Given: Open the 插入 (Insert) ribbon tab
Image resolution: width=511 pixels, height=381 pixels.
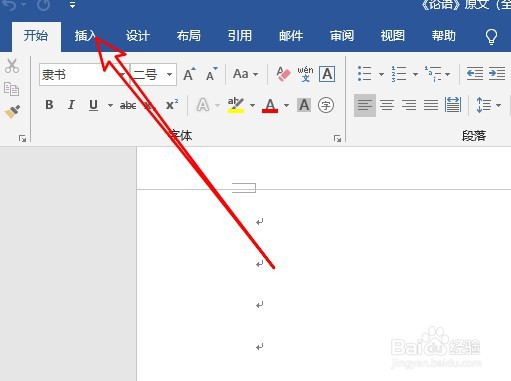Looking at the screenshot, I should [85, 35].
